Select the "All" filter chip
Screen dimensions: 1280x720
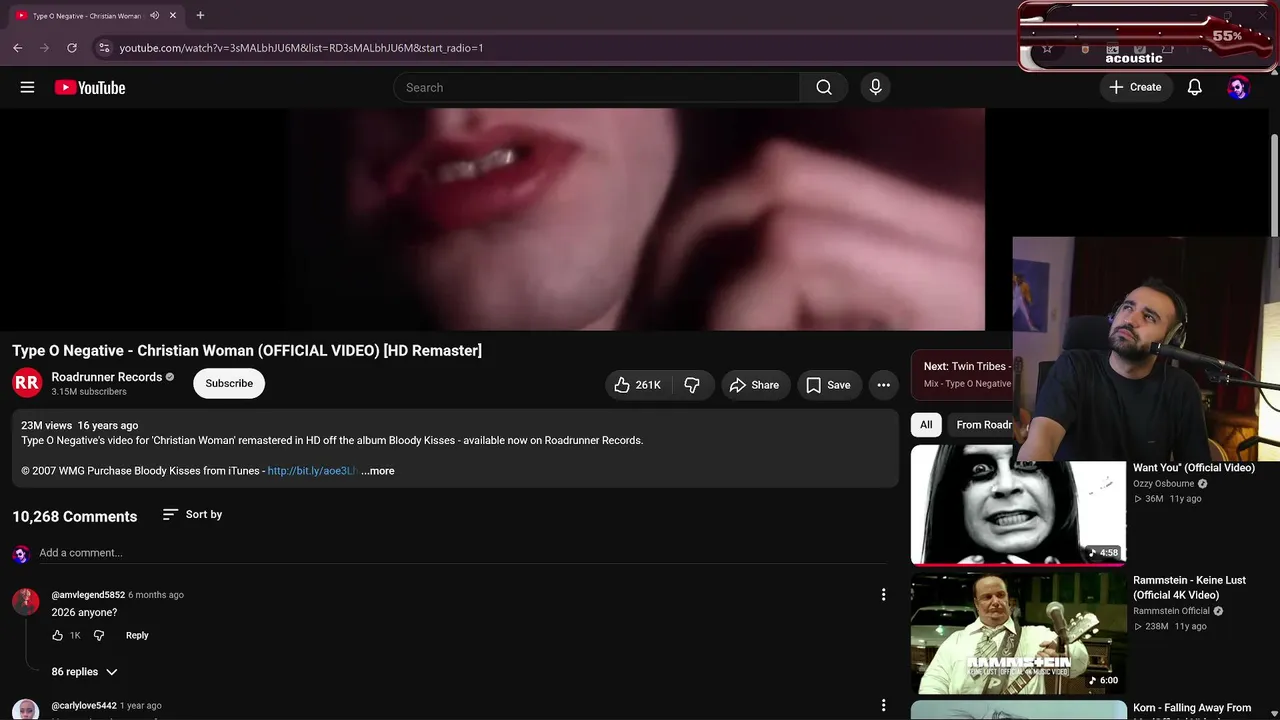[926, 425]
